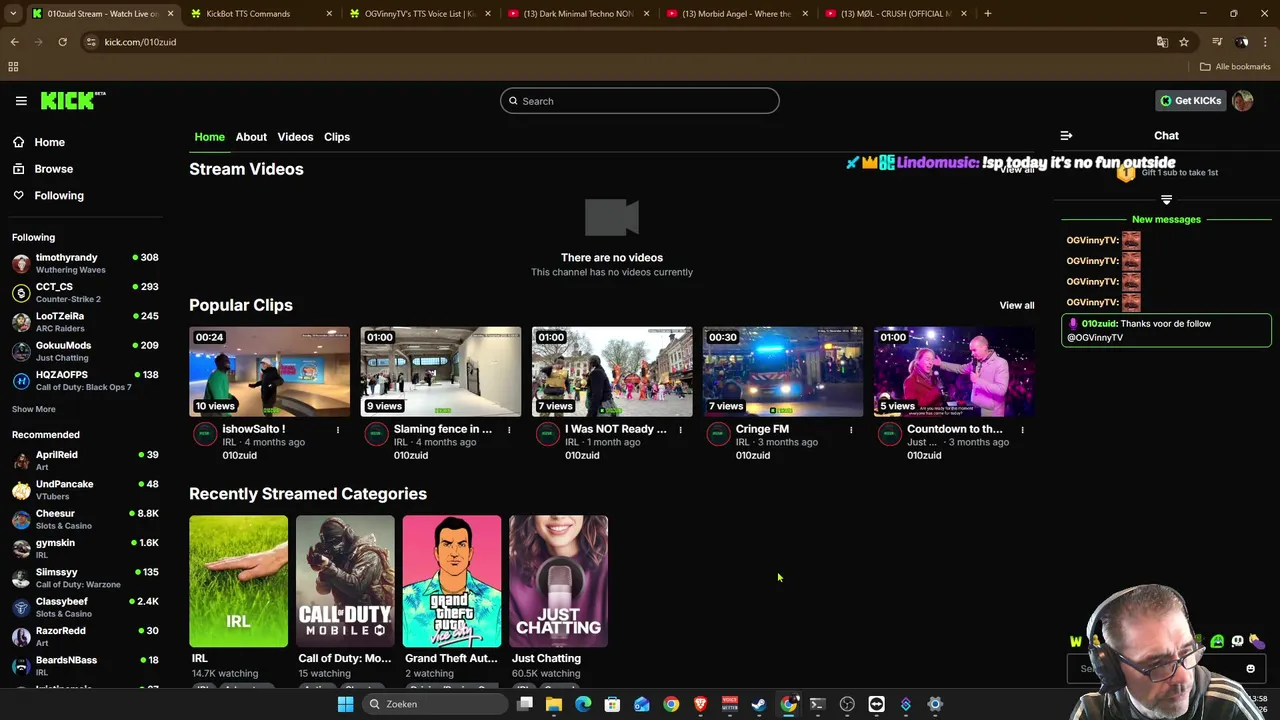Image resolution: width=1280 pixels, height=720 pixels.
Task: Play the I Was NOT Ready clip thumbnail
Action: coord(612,371)
